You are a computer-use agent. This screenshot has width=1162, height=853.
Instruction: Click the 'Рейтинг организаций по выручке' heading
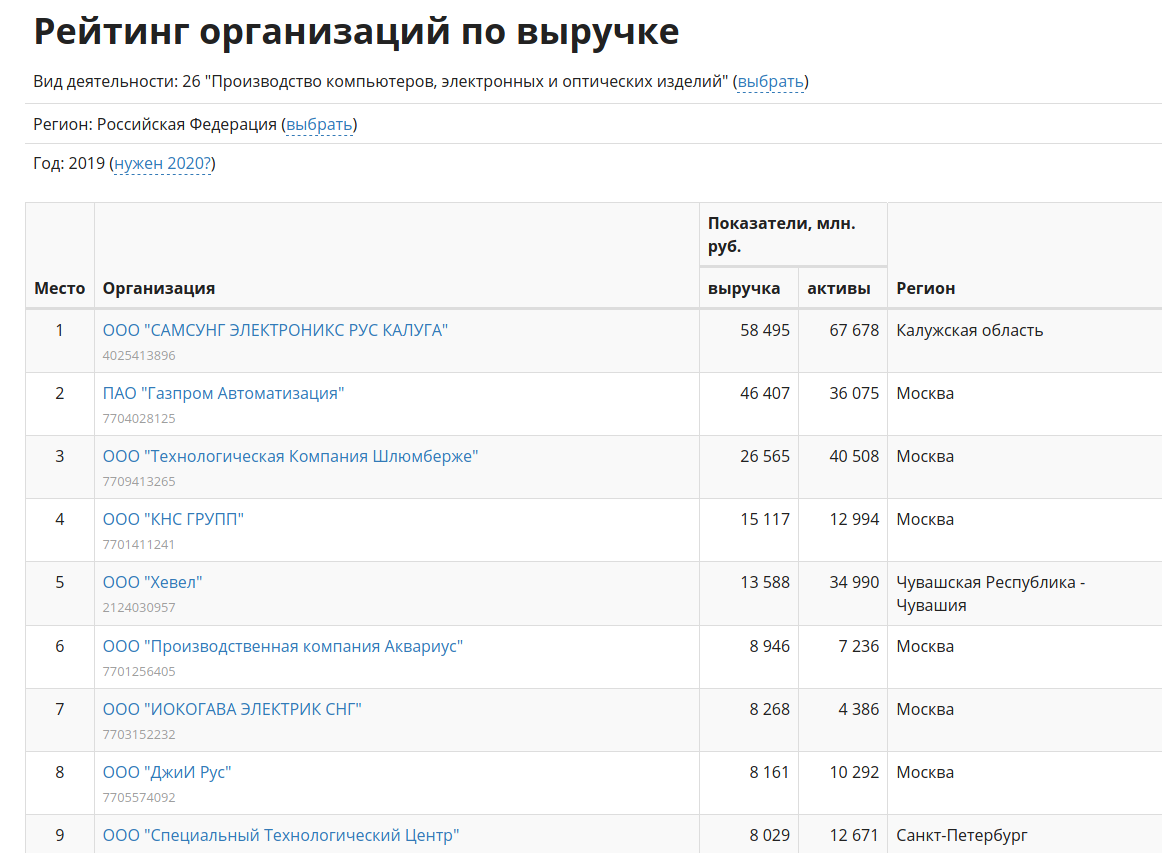[x=356, y=32]
